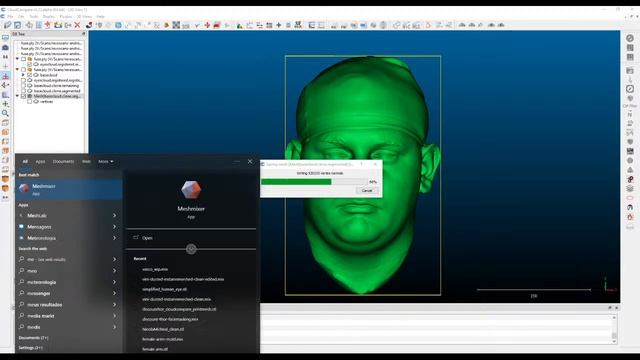The width and height of the screenshot is (640, 360).
Task: Expand the basecloud tree node arrow
Action: [x=23, y=75]
